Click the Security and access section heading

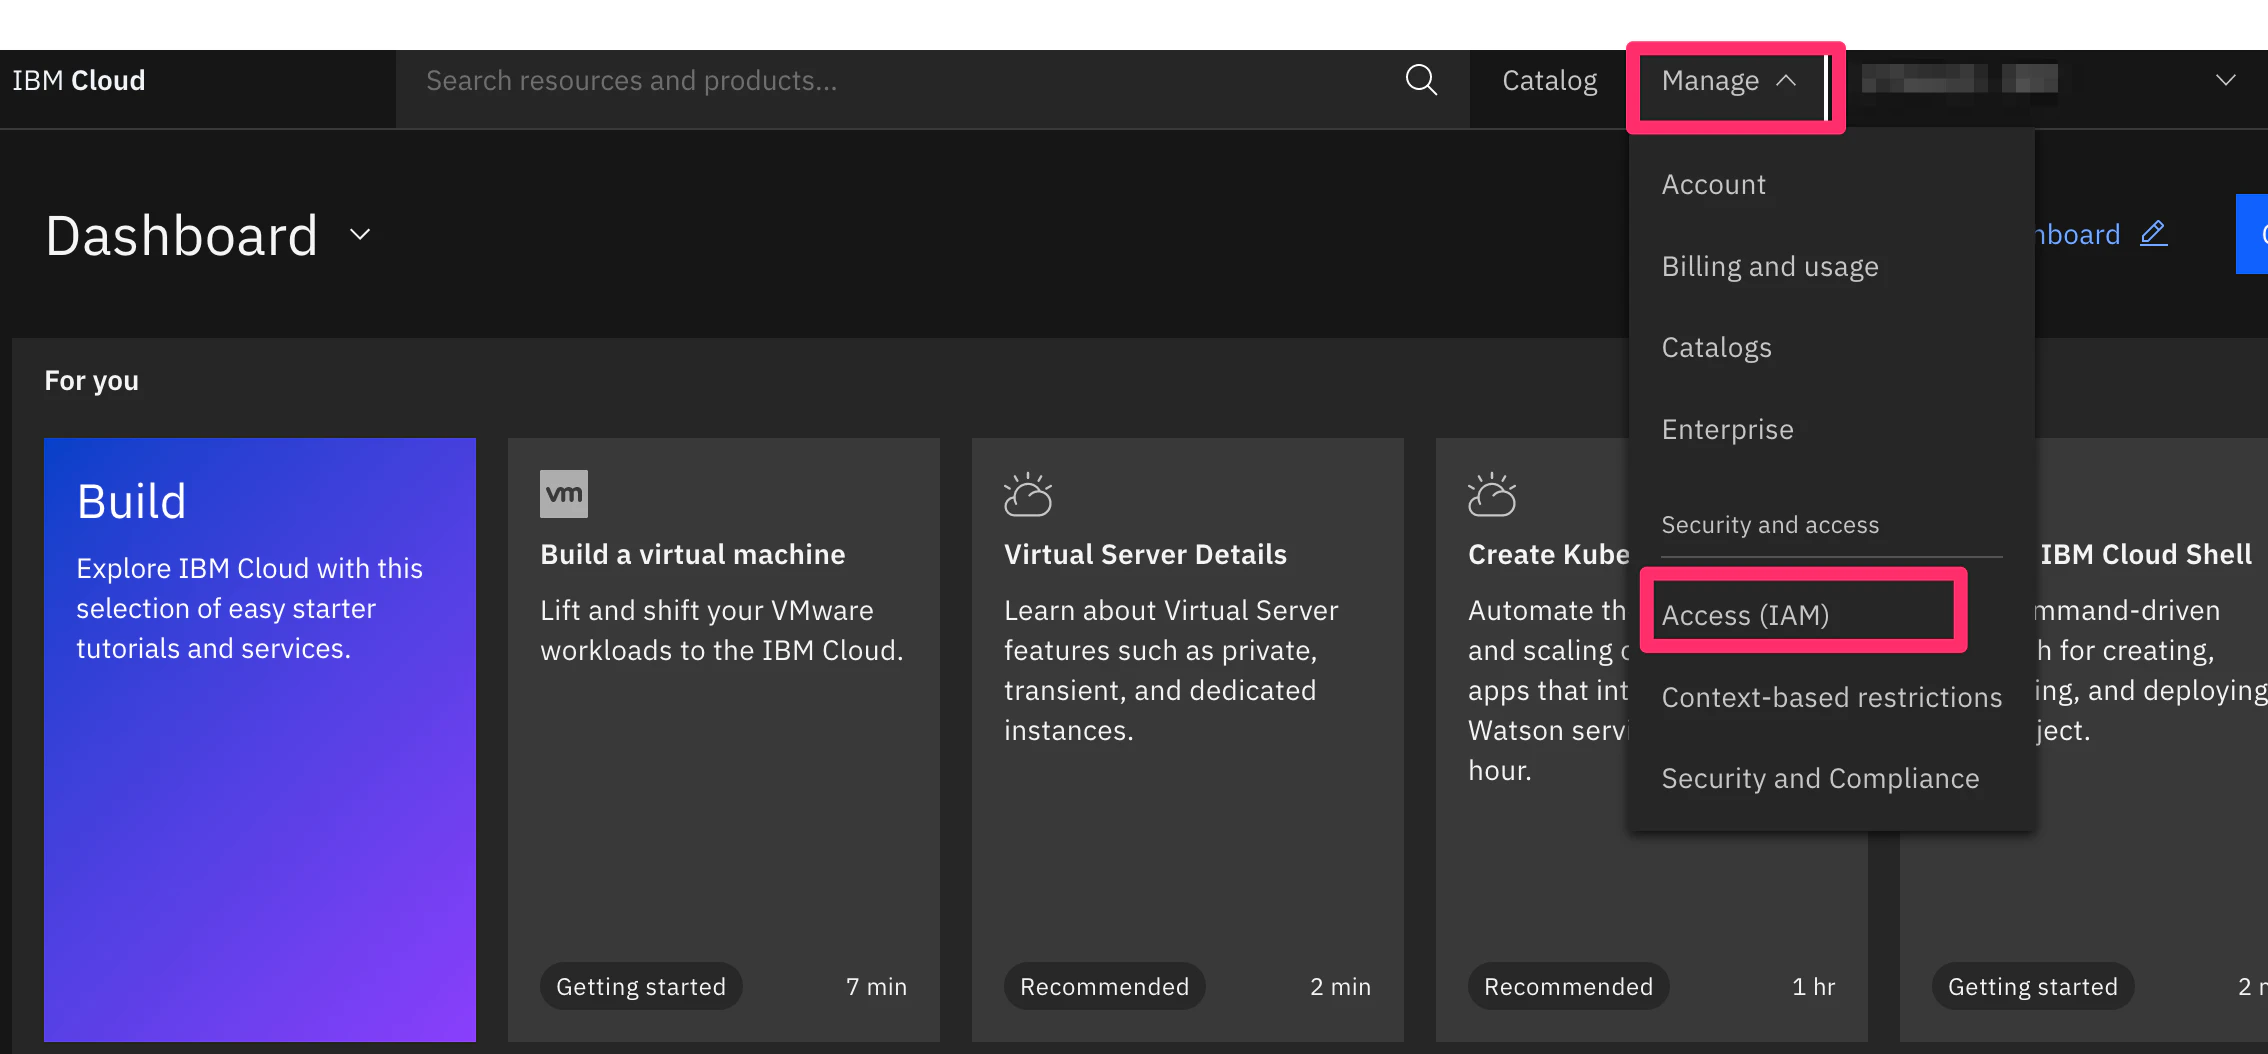coord(1770,525)
